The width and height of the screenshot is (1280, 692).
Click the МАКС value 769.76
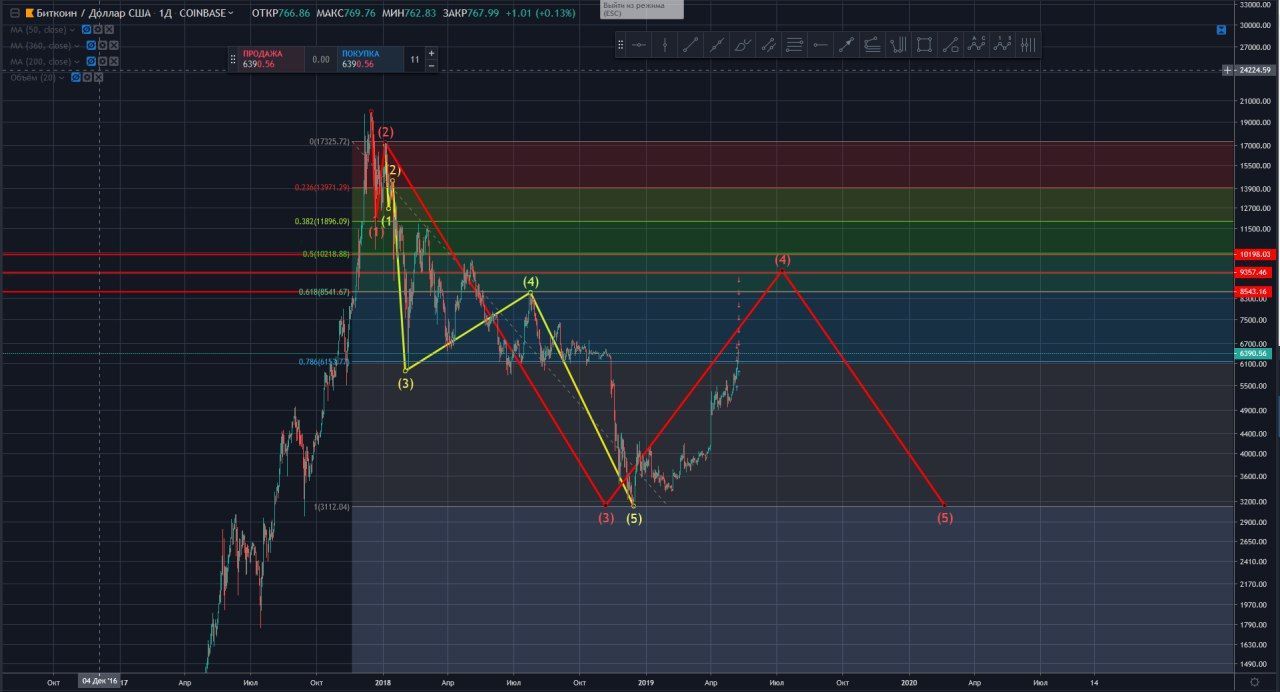click(358, 13)
